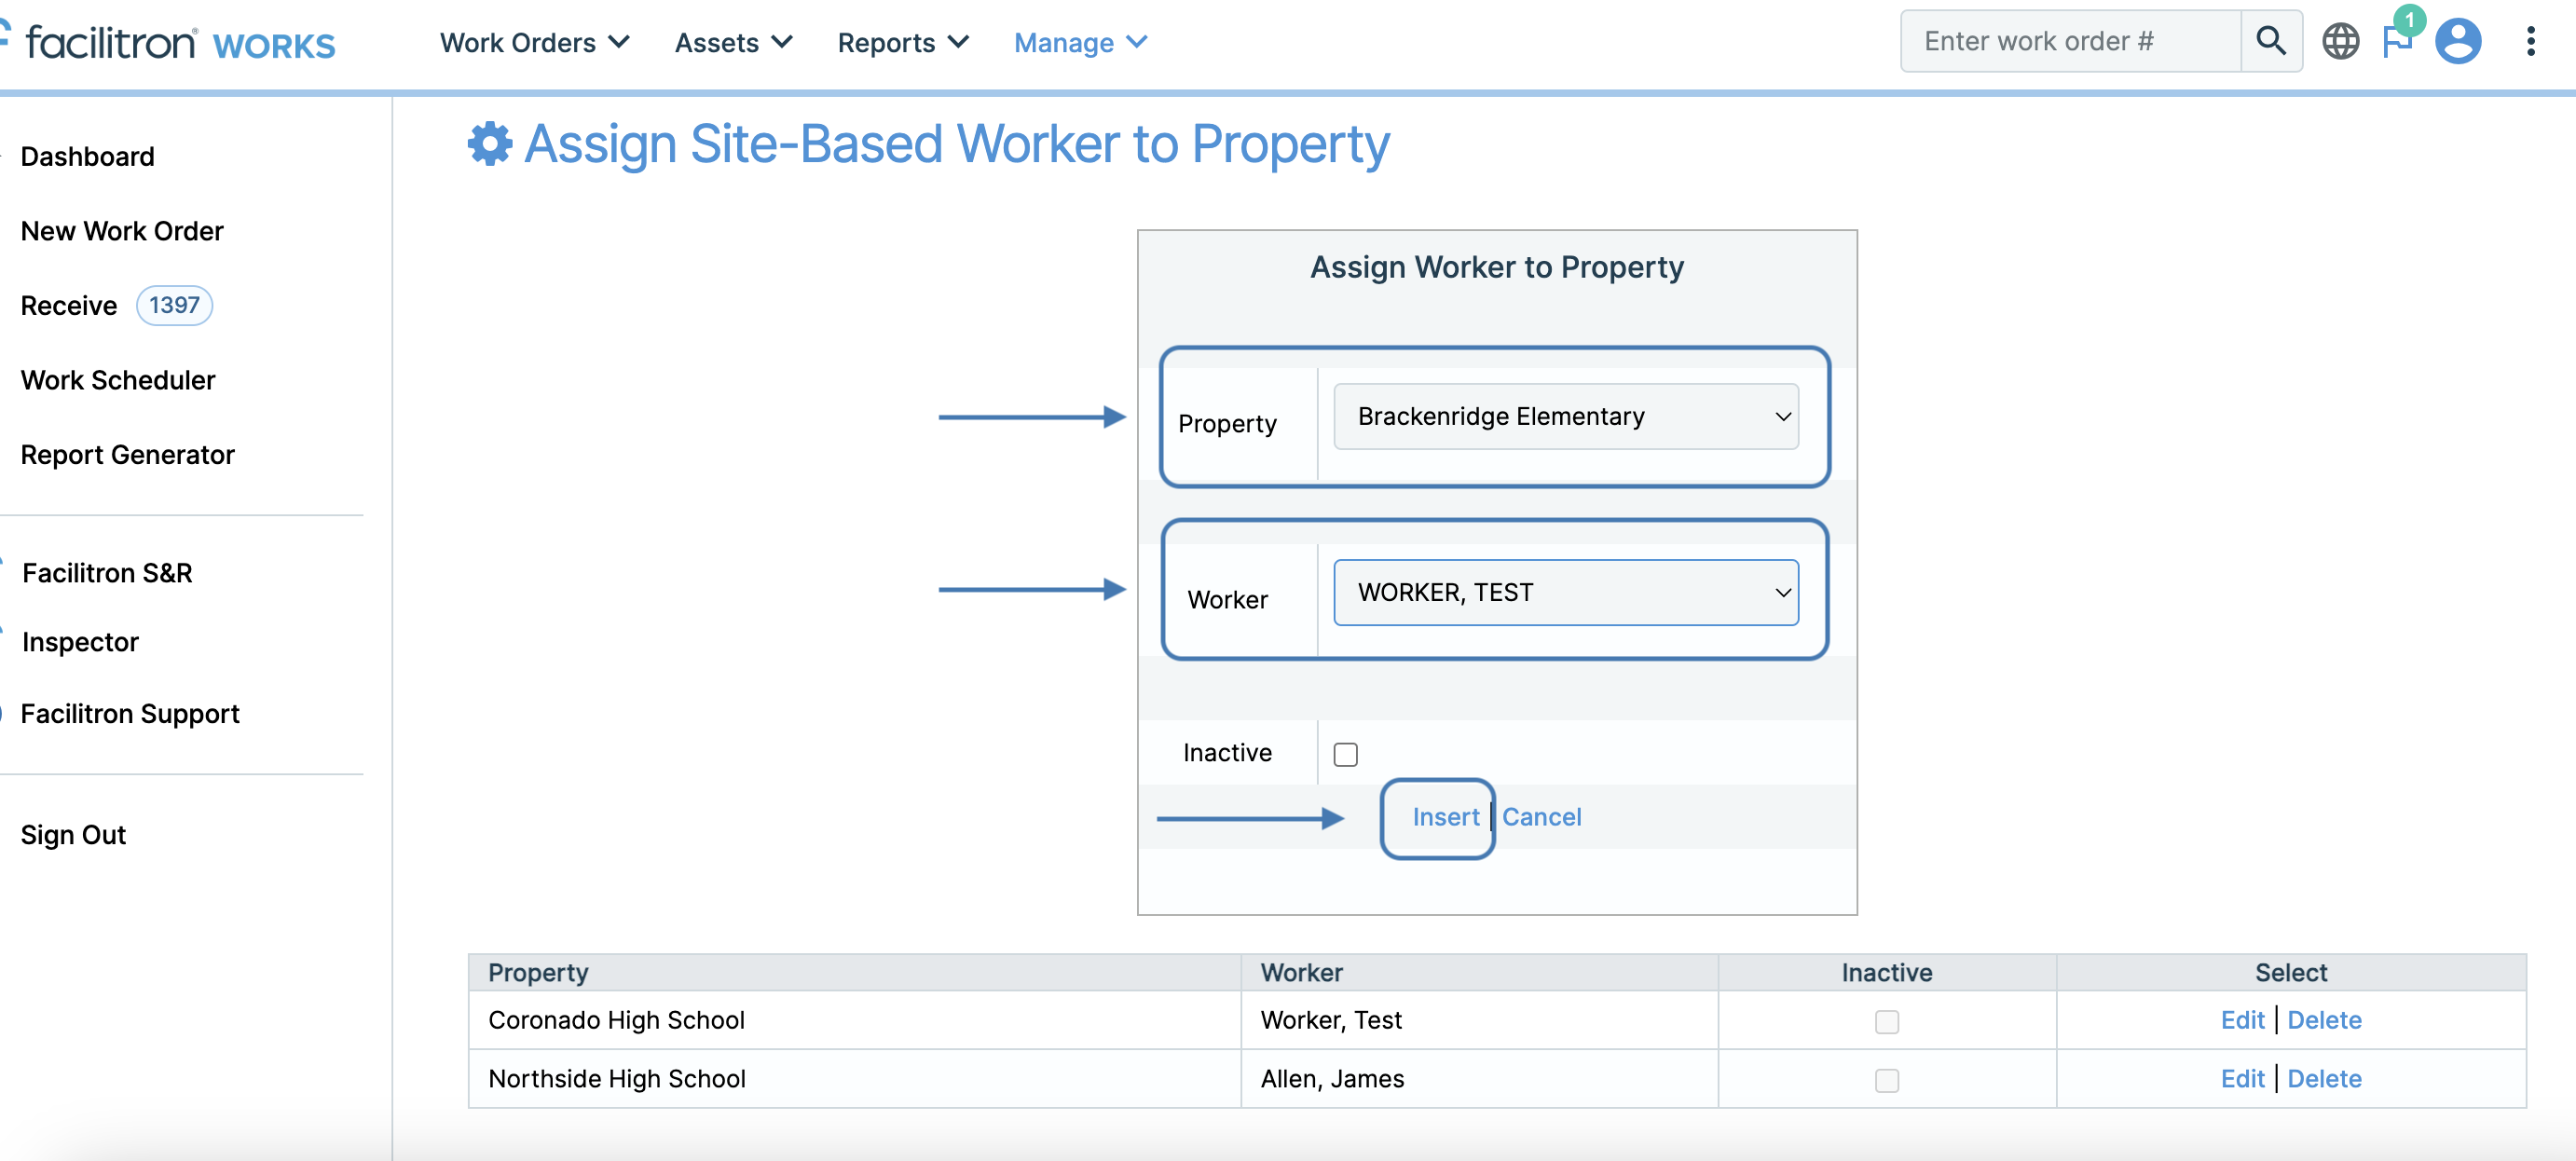Click Edit for Coronado High School row

2242,1020
